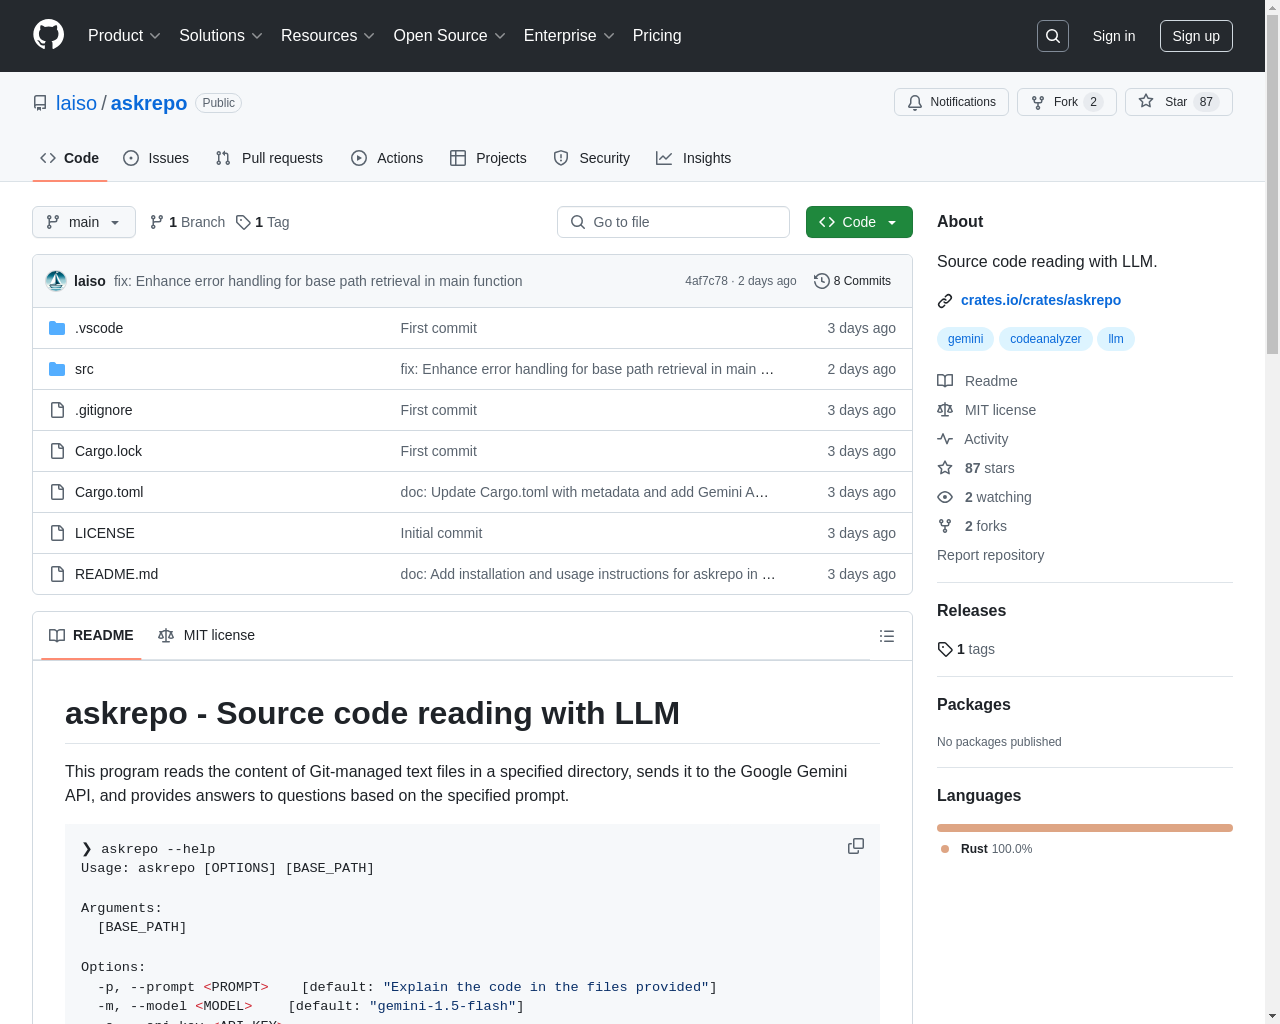Open the README.md file

[x=116, y=574]
